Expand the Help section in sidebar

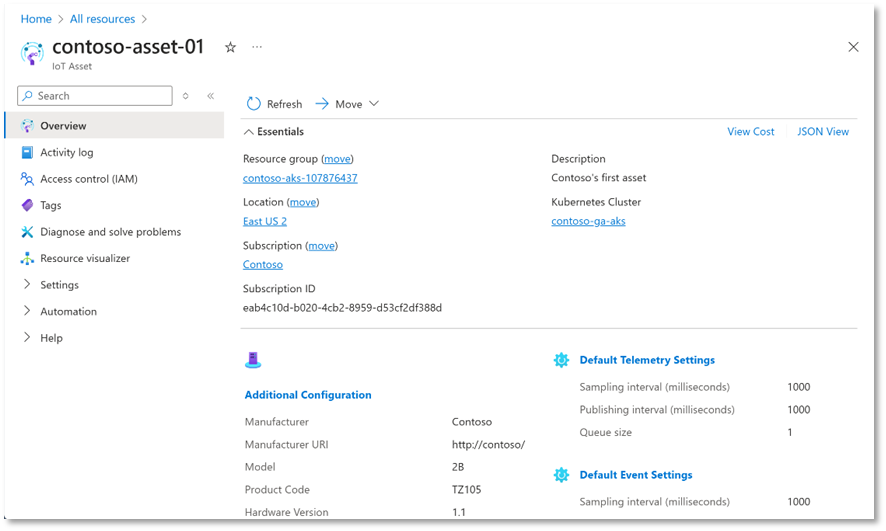pyautogui.click(x=27, y=337)
